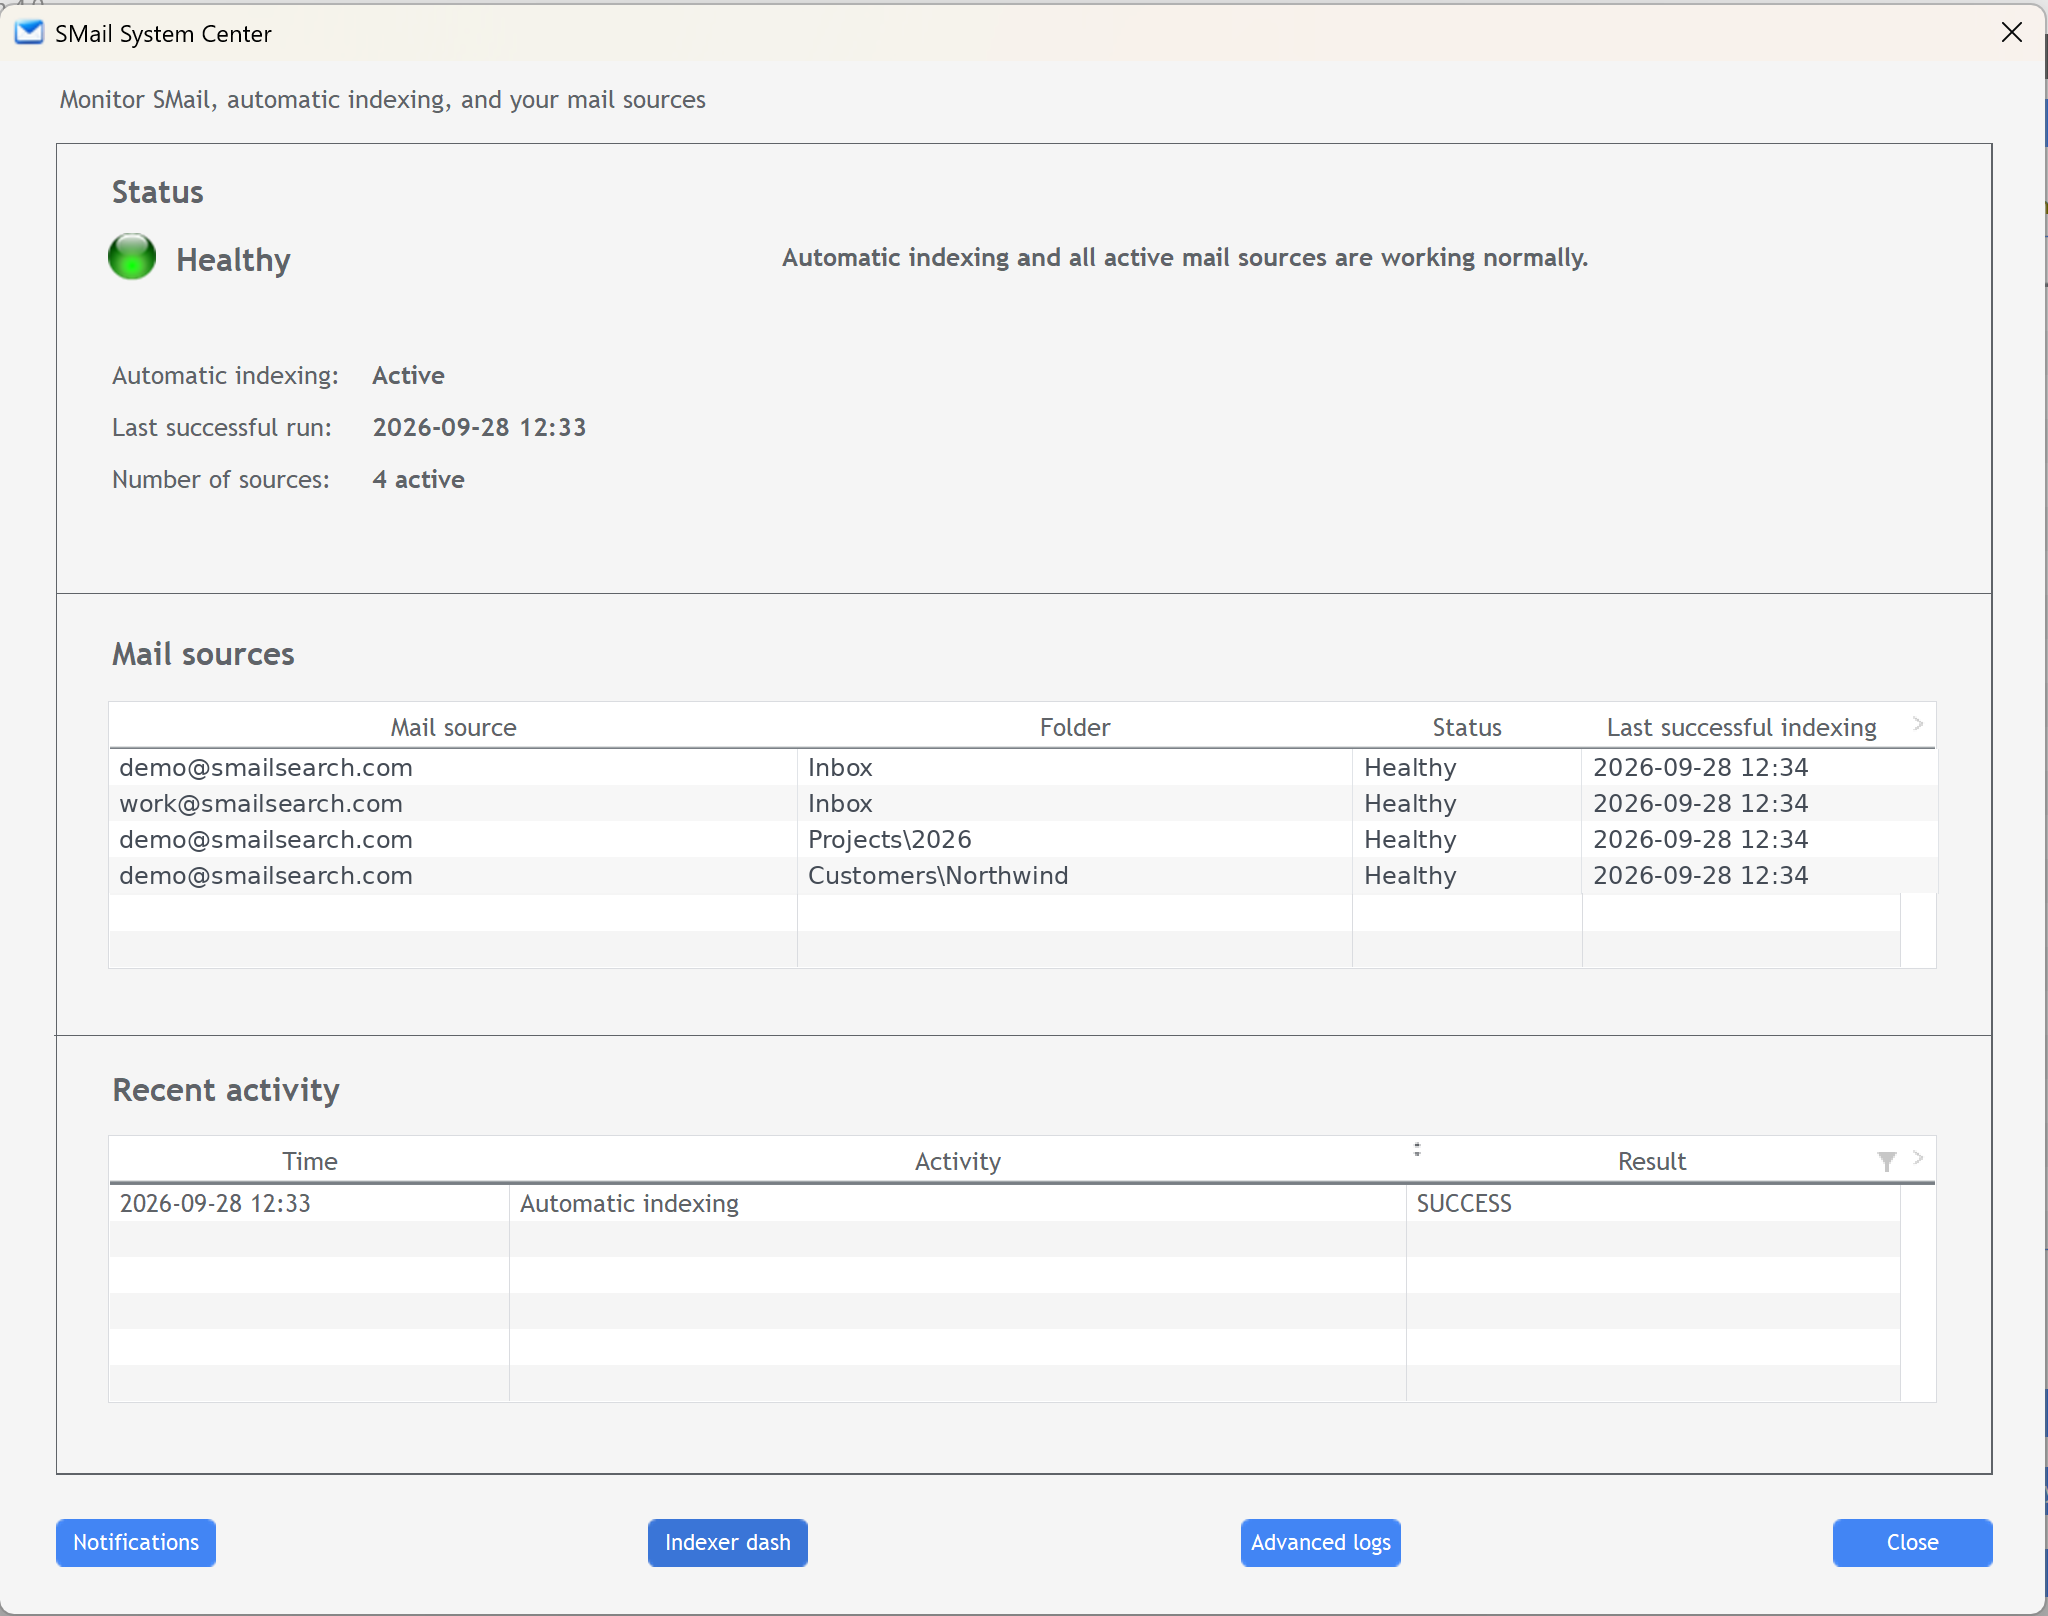Select the demo@smailsearch.com row with Projects\2026 folder
The image size is (2048, 1616).
tap(1023, 839)
